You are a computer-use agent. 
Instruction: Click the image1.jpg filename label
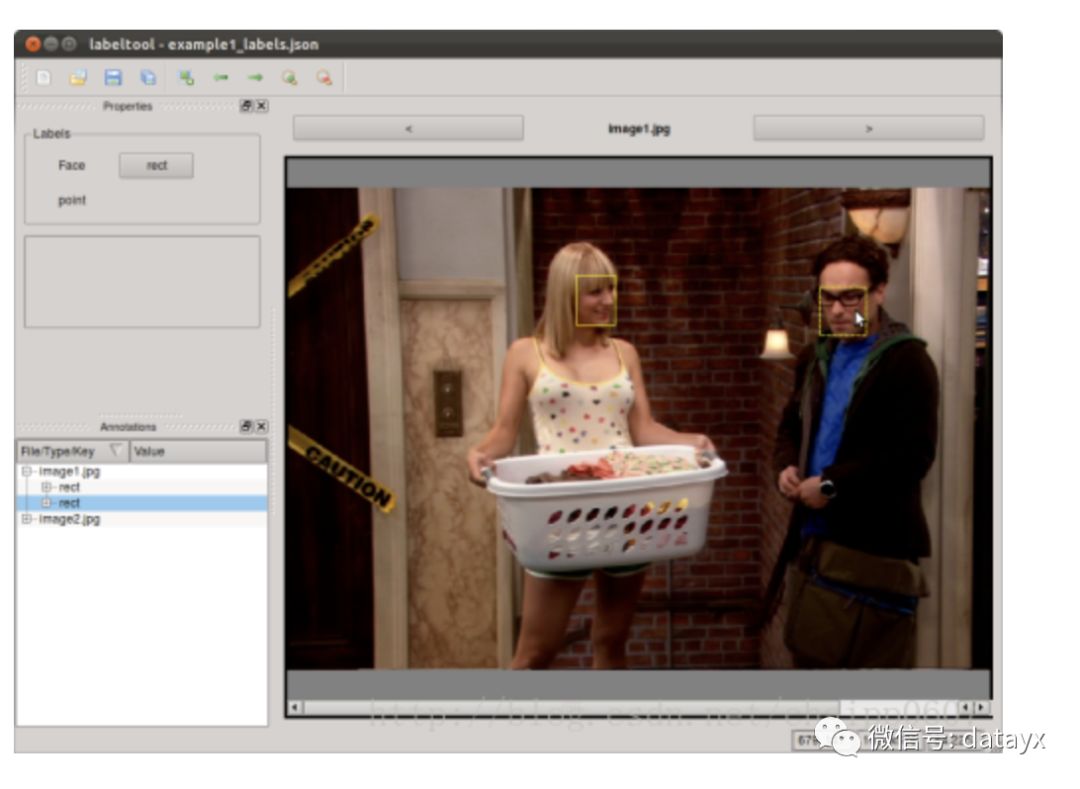click(x=638, y=129)
